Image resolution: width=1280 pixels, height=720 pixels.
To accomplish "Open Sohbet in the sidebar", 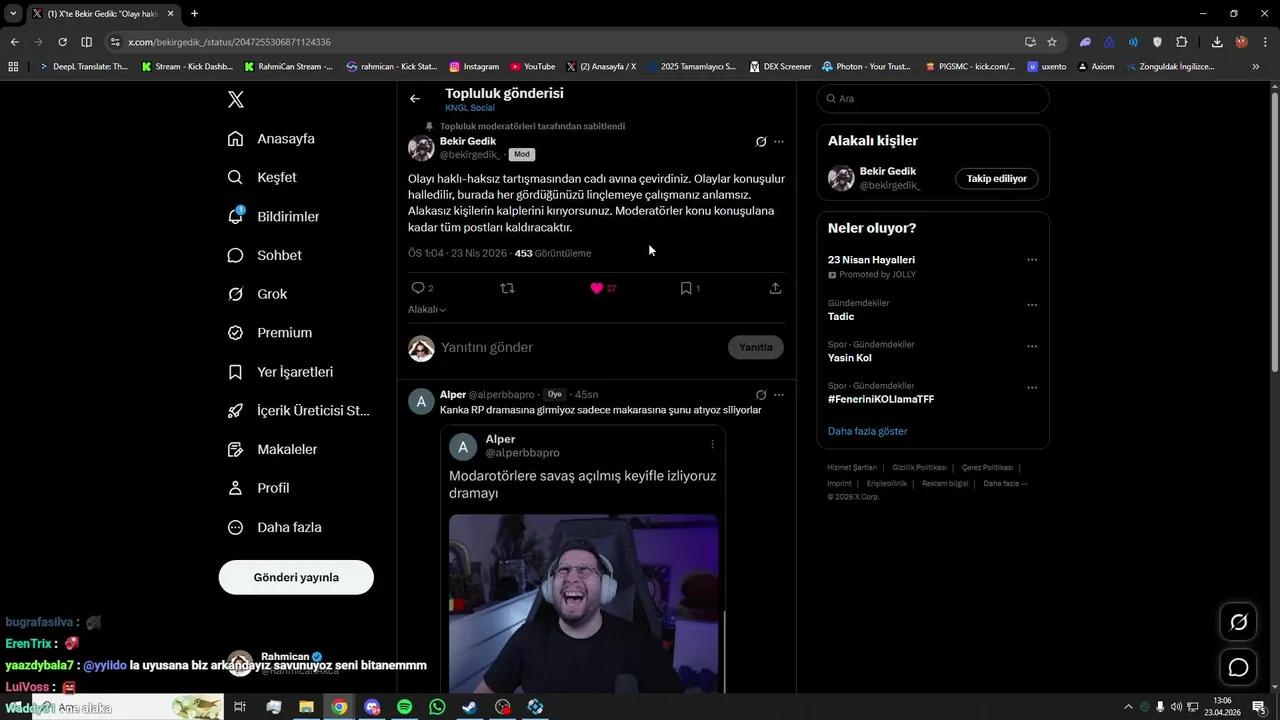I will [x=264, y=255].
